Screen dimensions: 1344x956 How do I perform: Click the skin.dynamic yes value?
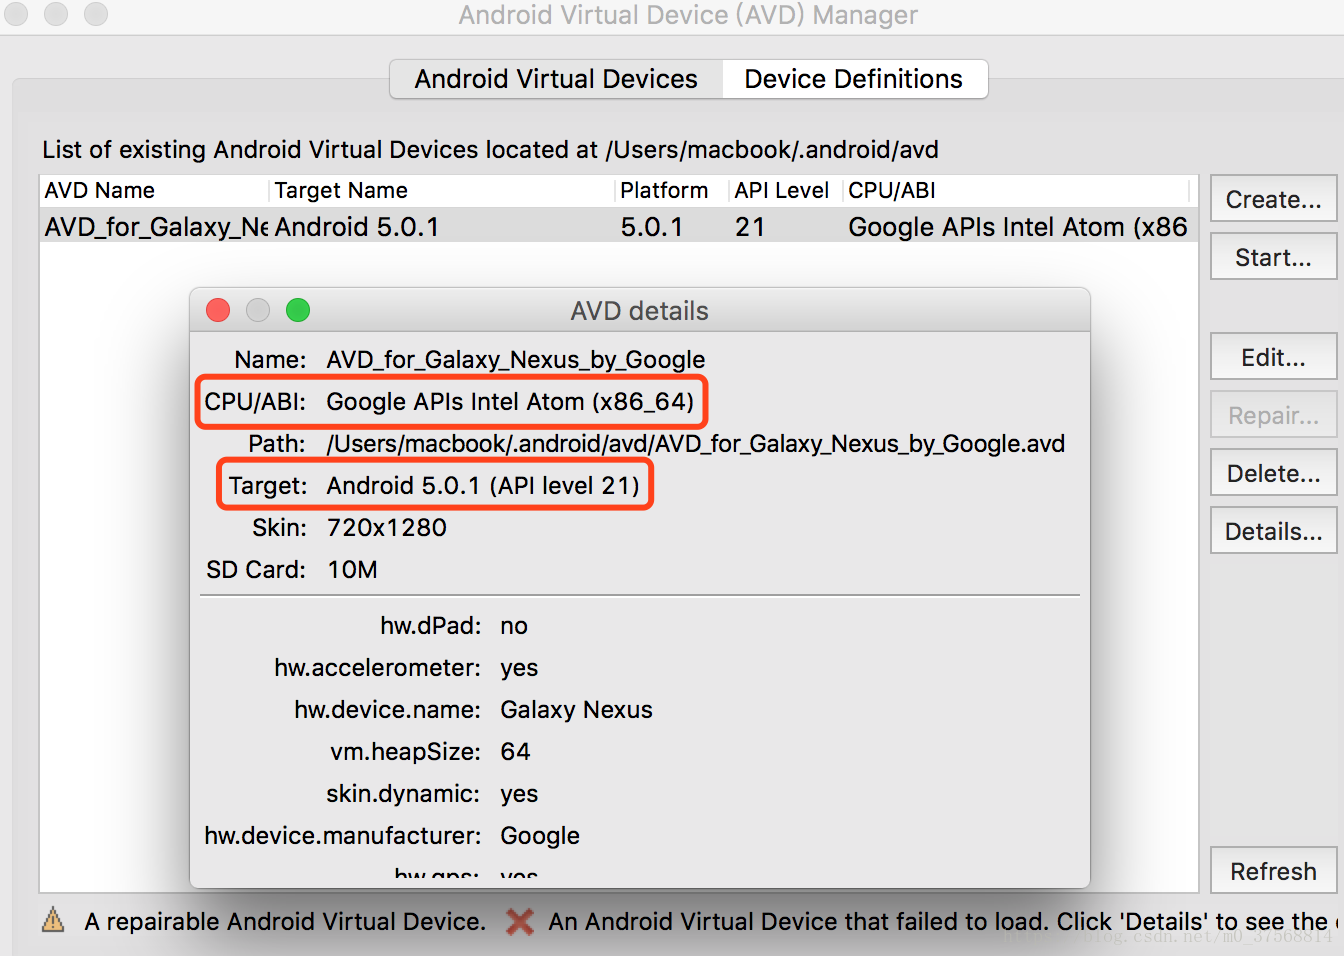click(519, 794)
